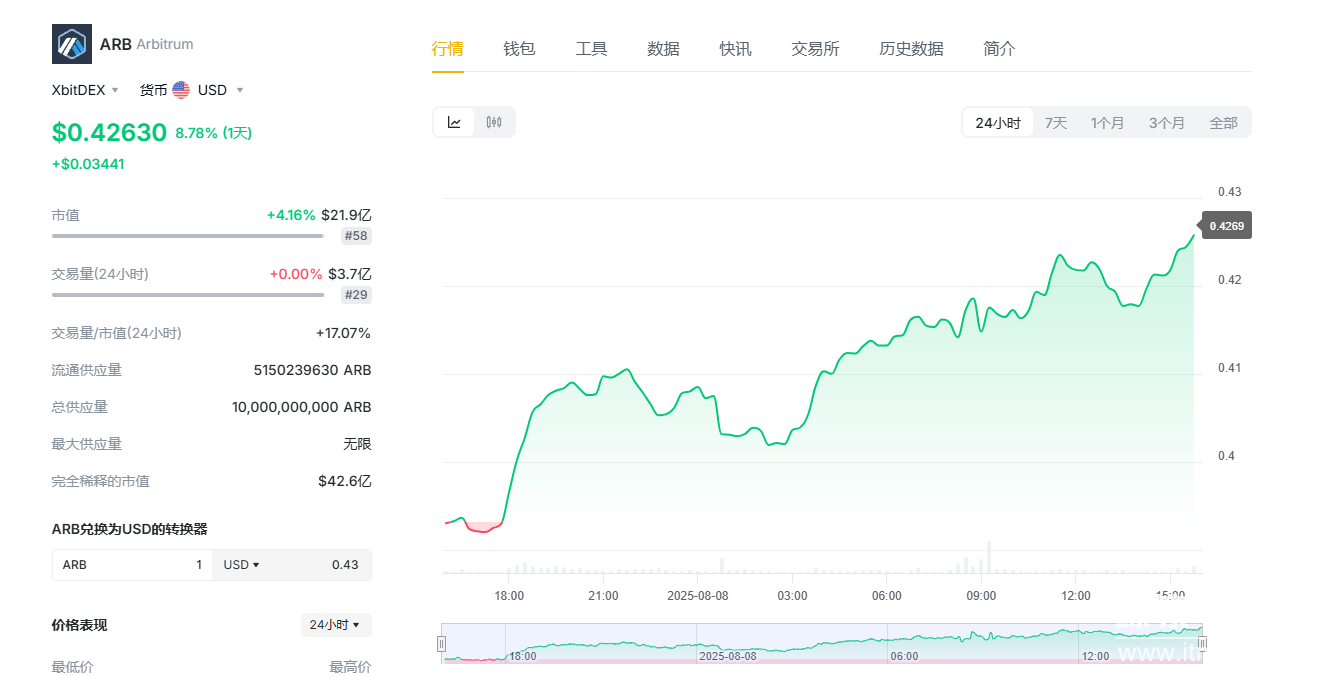Select the 24小时 time range

pos(998,123)
